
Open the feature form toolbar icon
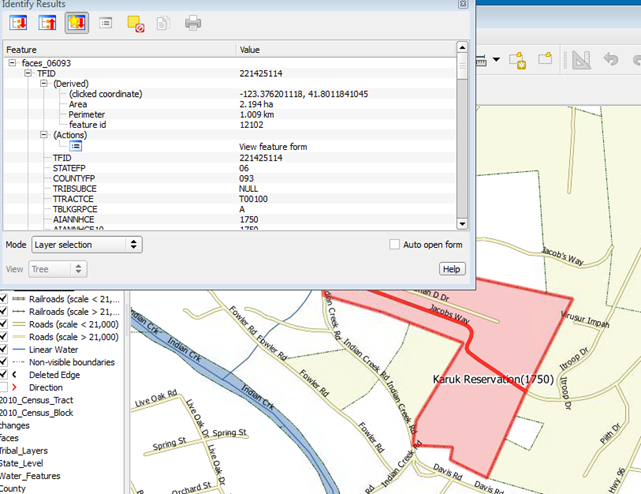[x=106, y=22]
